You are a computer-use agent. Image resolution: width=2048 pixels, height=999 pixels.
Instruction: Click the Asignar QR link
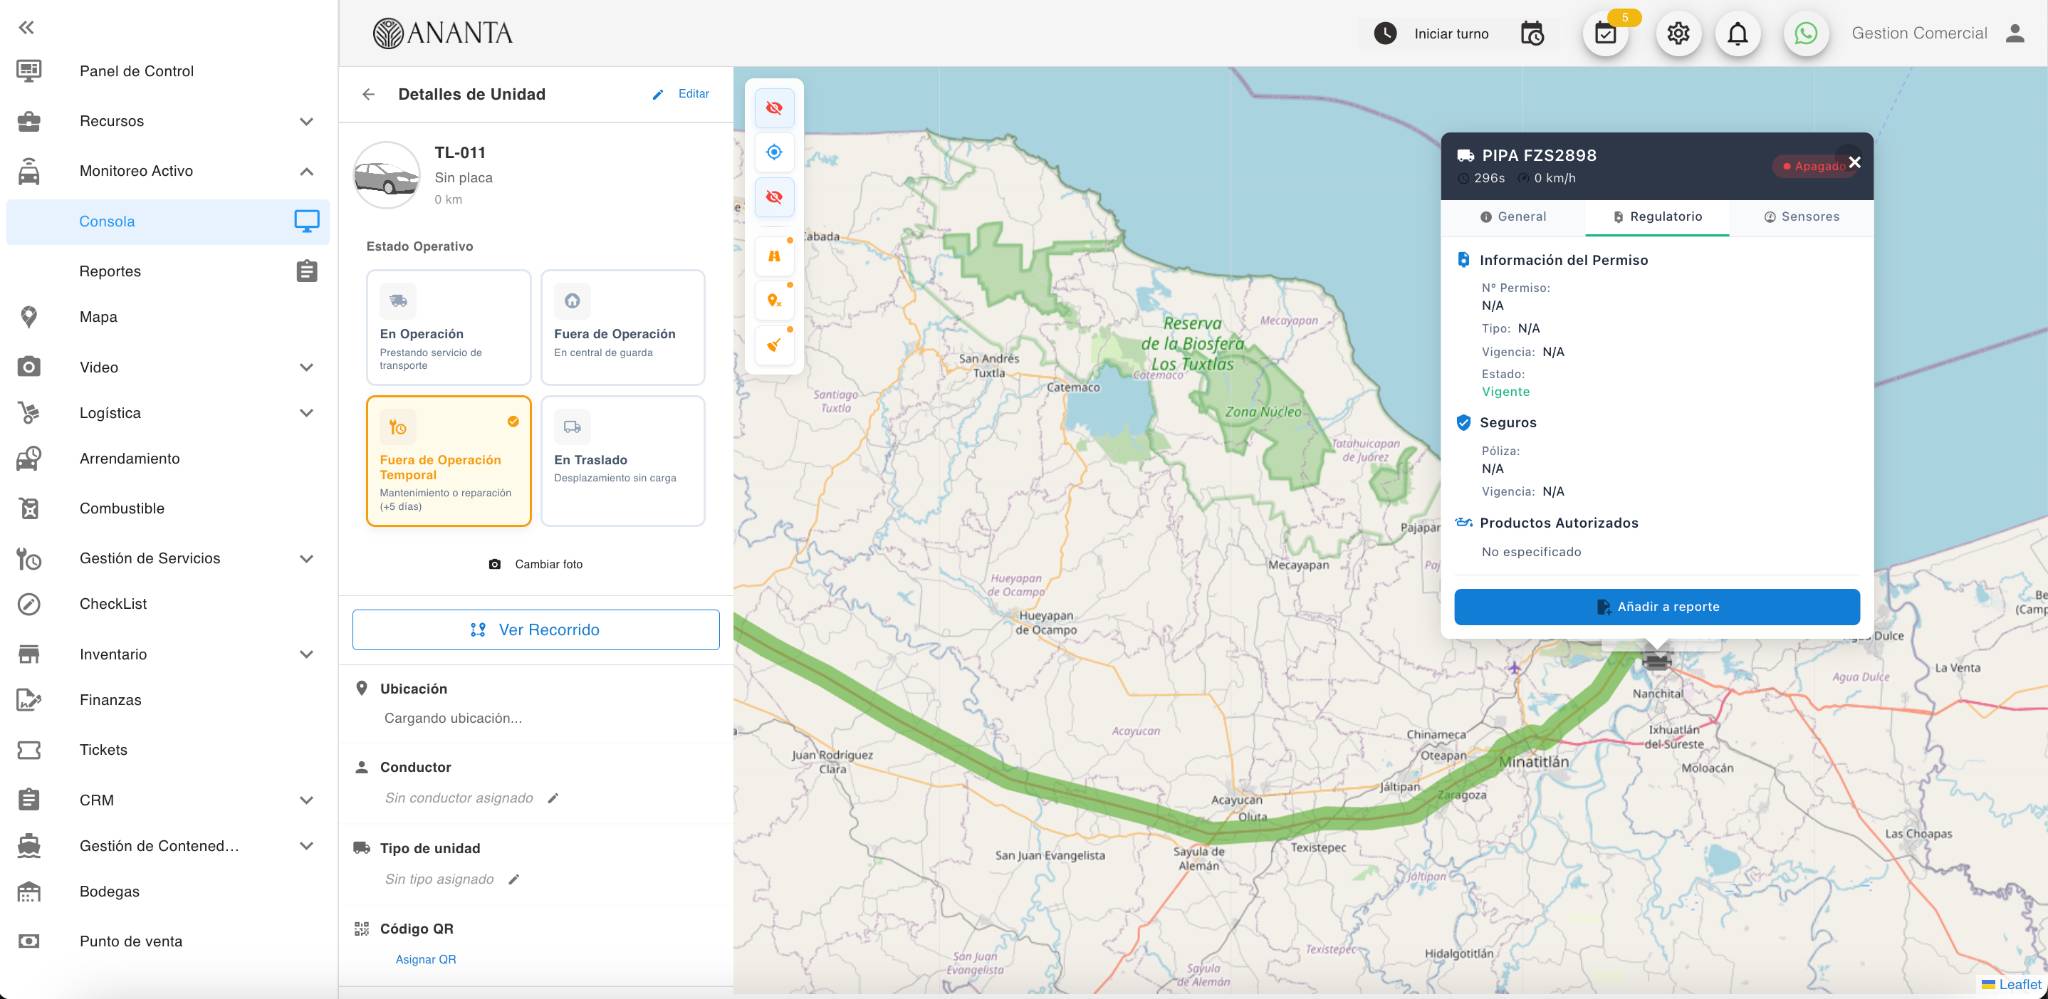coord(426,959)
